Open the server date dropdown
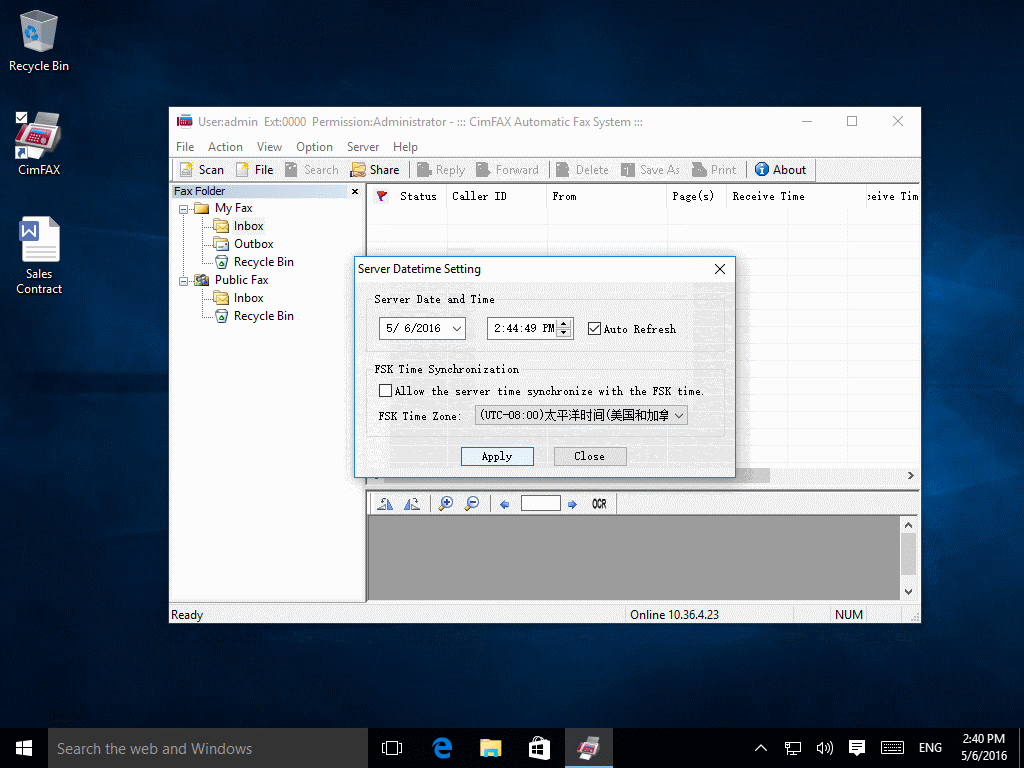Image resolution: width=1024 pixels, height=768 pixels. 456,328
